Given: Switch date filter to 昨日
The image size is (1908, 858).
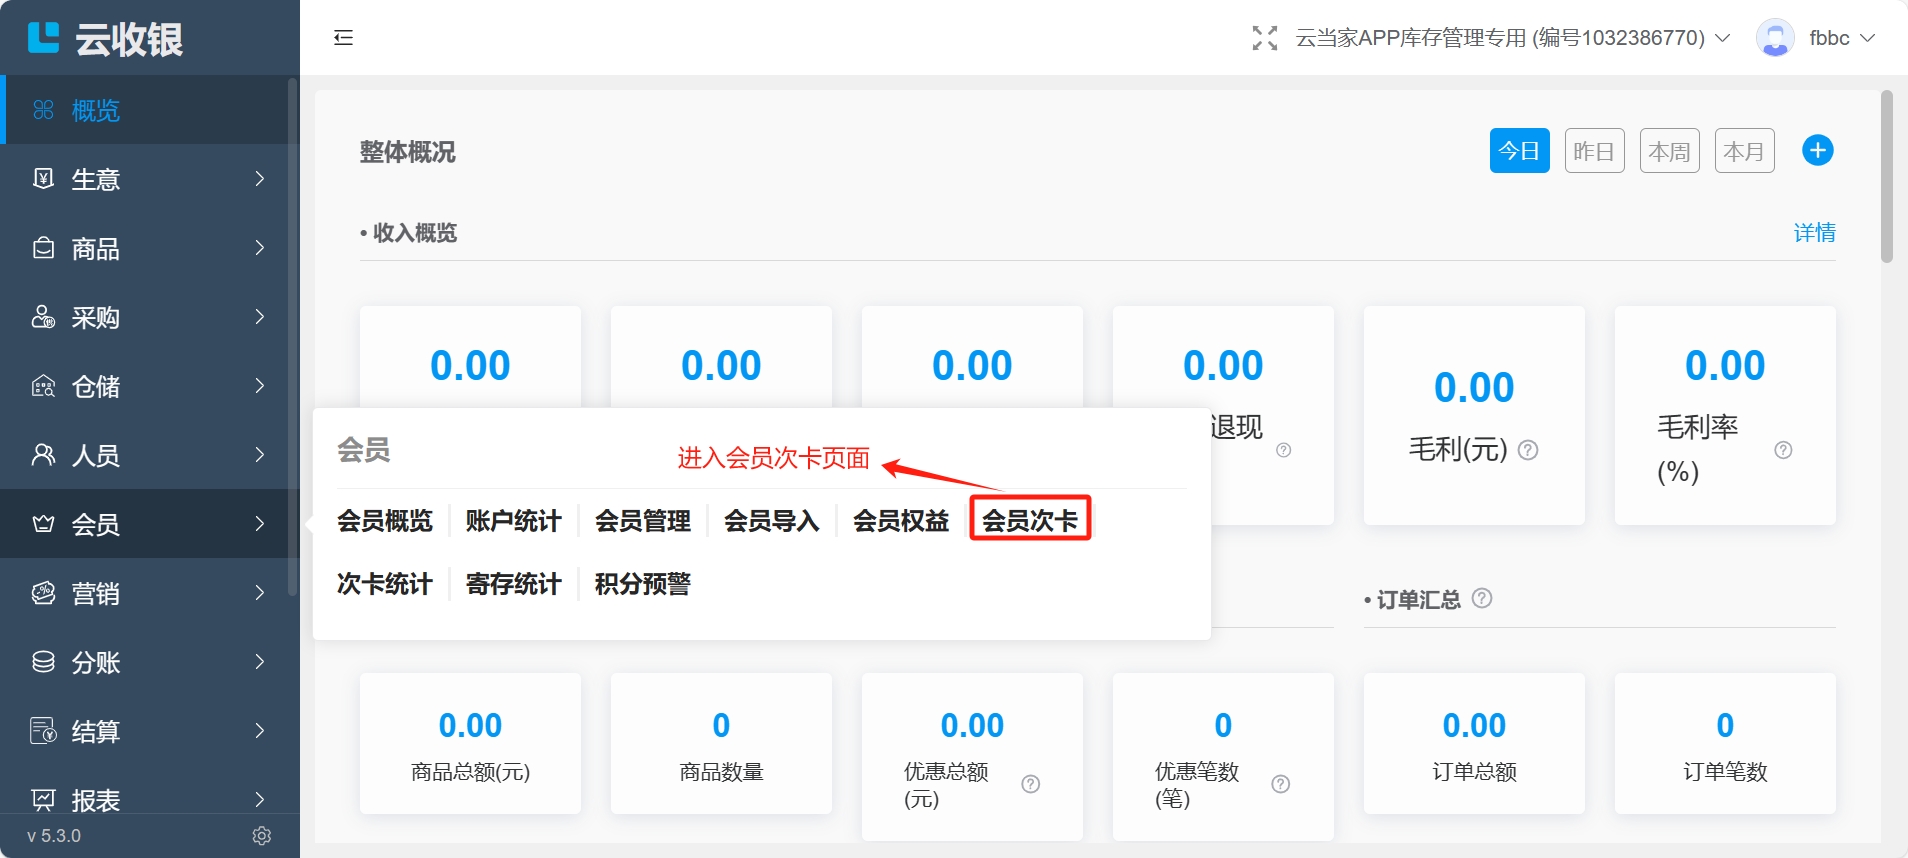Looking at the screenshot, I should [x=1594, y=151].
